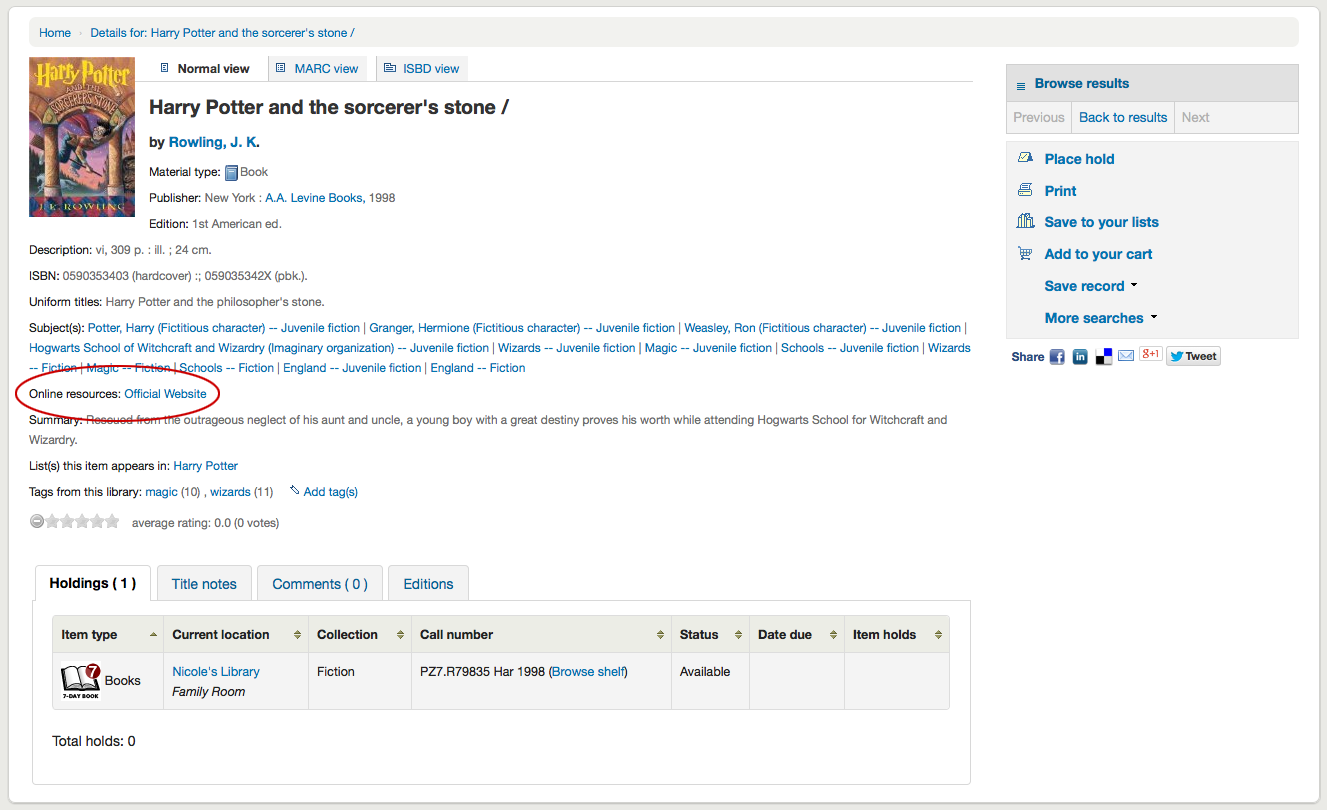
Task: Click the Print printer icon
Action: pos(1025,191)
